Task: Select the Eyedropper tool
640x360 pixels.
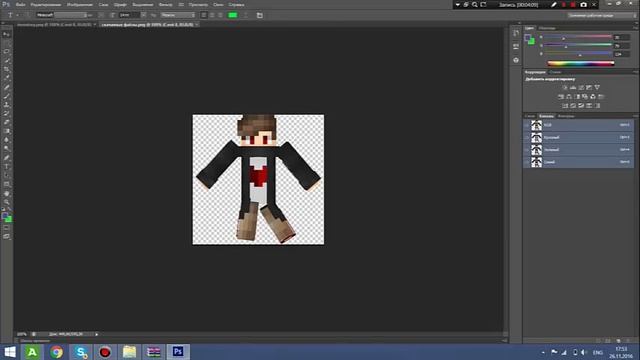Action: tap(7, 78)
